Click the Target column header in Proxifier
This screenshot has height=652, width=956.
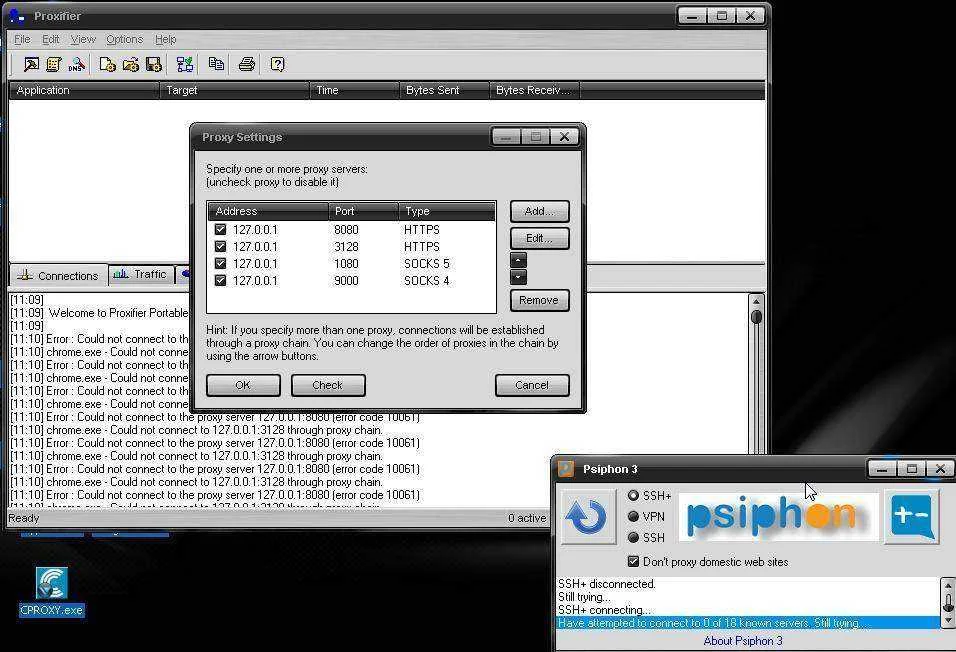tap(234, 90)
